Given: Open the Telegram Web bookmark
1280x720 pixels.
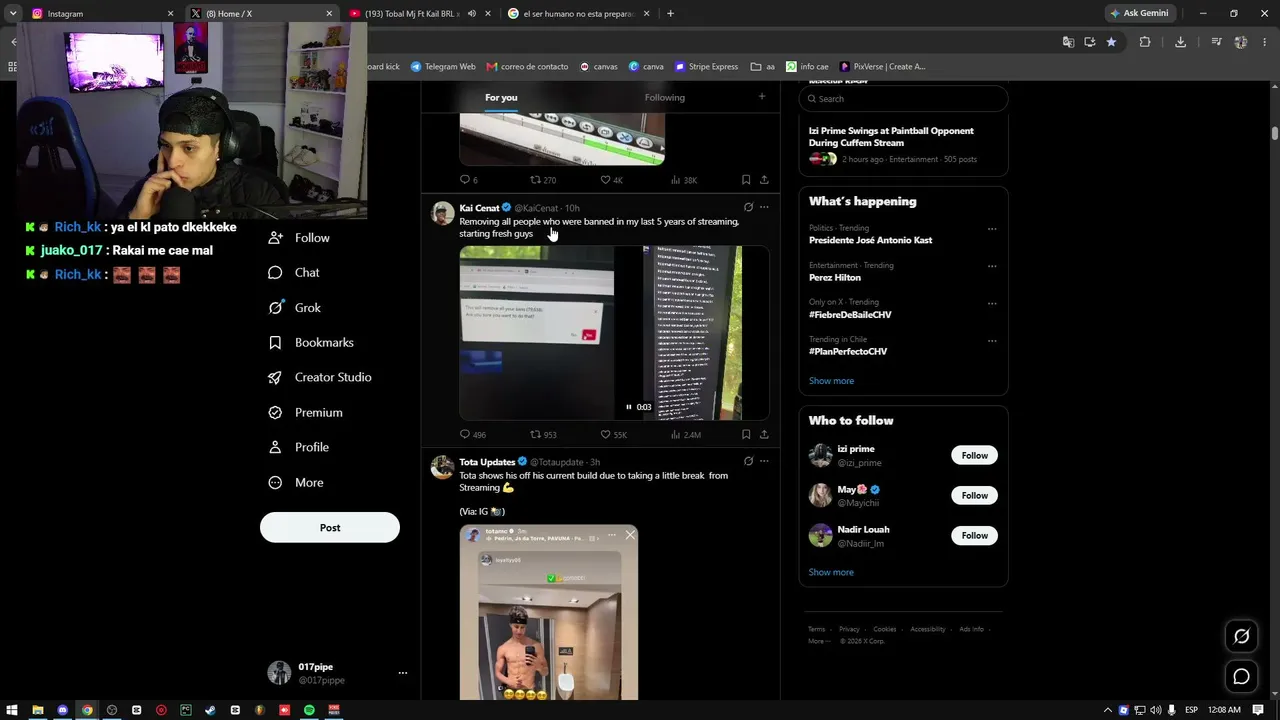Looking at the screenshot, I should tap(443, 67).
